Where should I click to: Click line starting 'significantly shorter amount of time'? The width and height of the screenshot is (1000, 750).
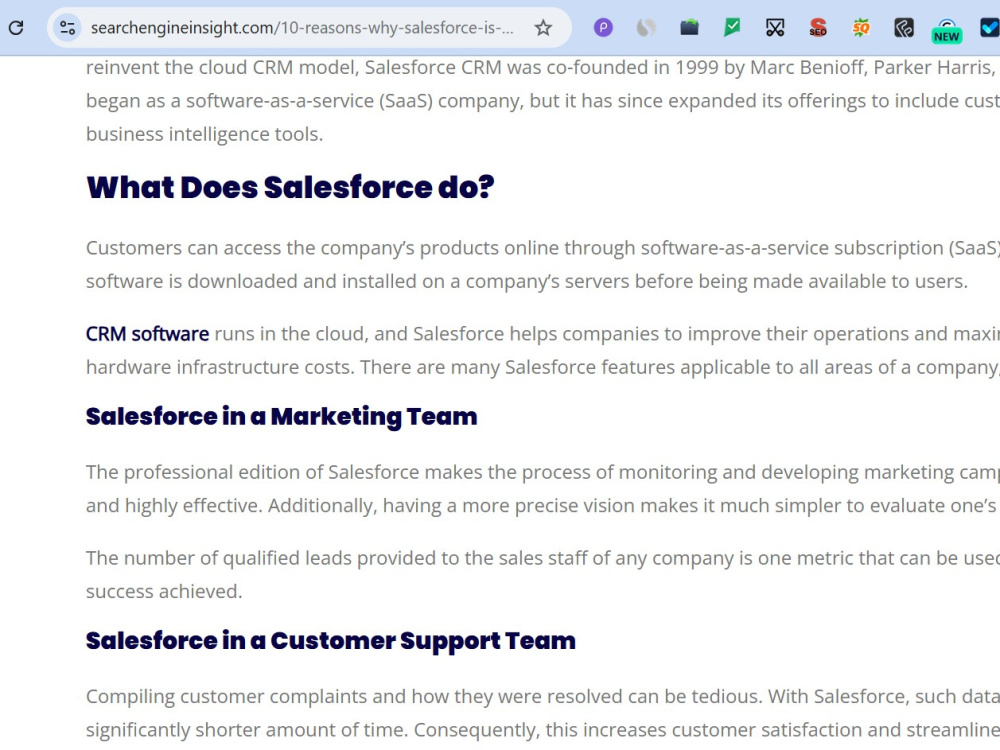[543, 730]
